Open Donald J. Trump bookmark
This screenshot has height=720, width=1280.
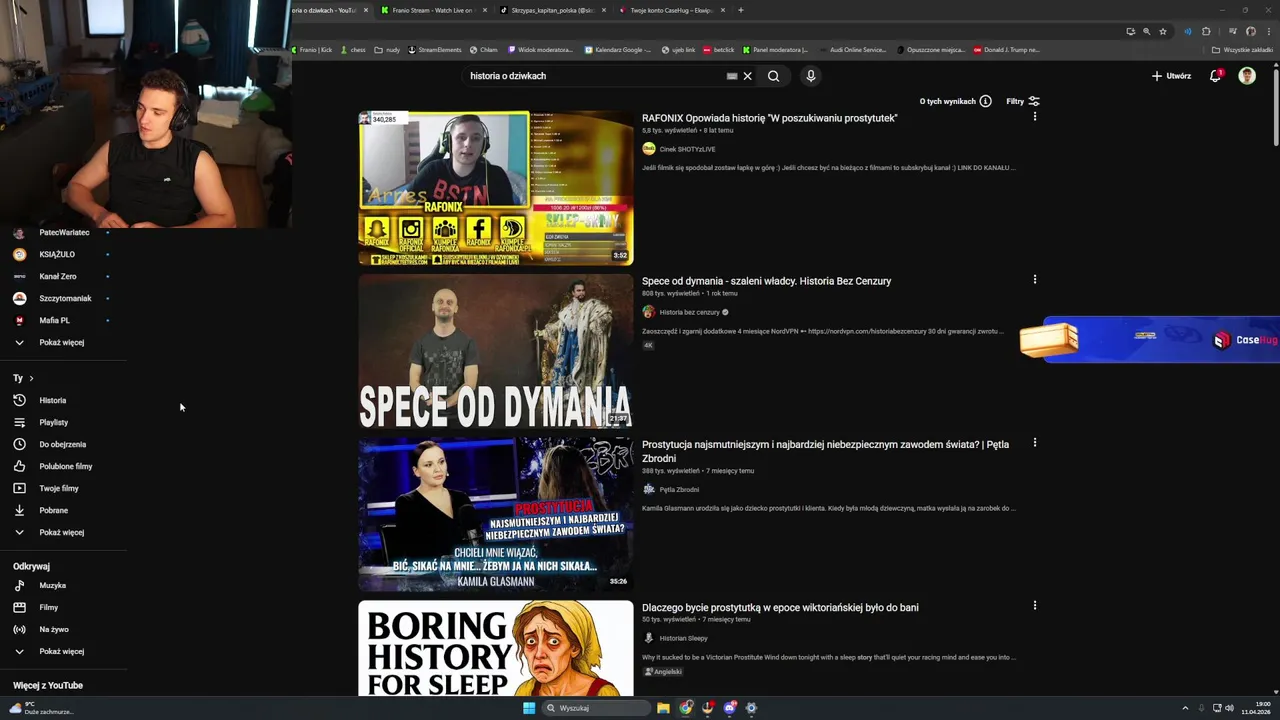pyautogui.click(x=1006, y=49)
